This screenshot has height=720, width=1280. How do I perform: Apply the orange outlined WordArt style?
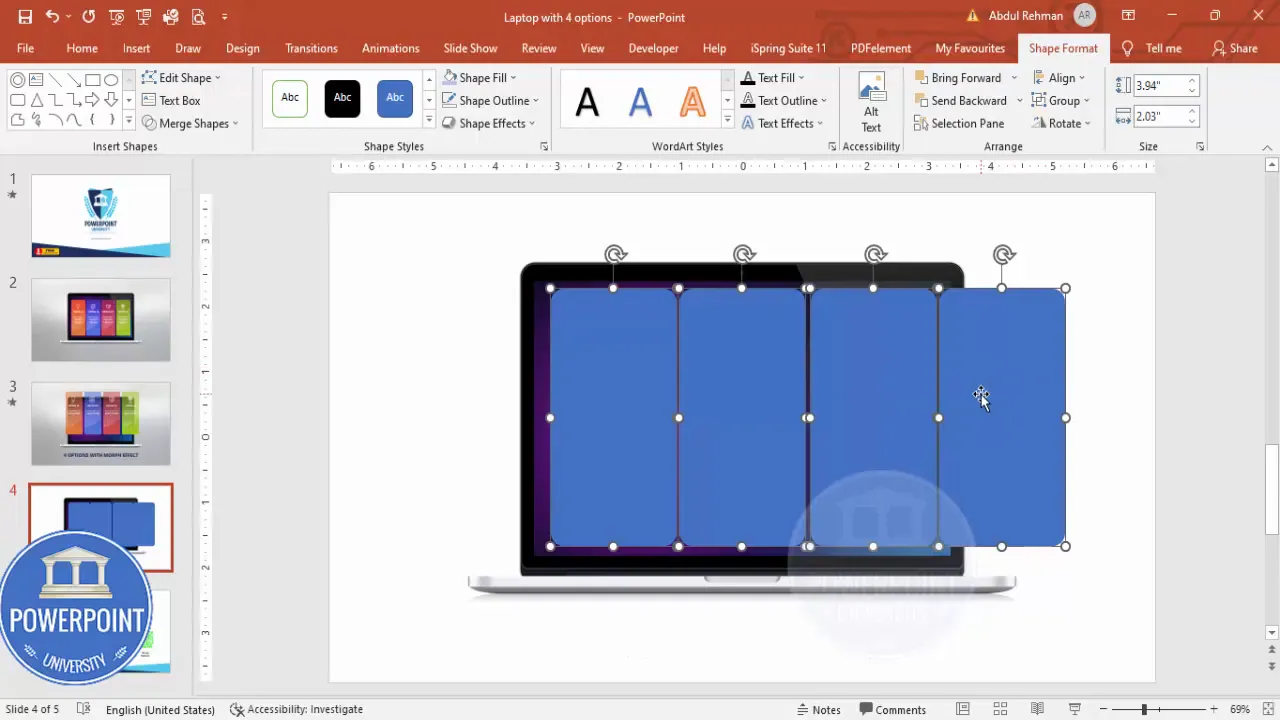coord(692,100)
